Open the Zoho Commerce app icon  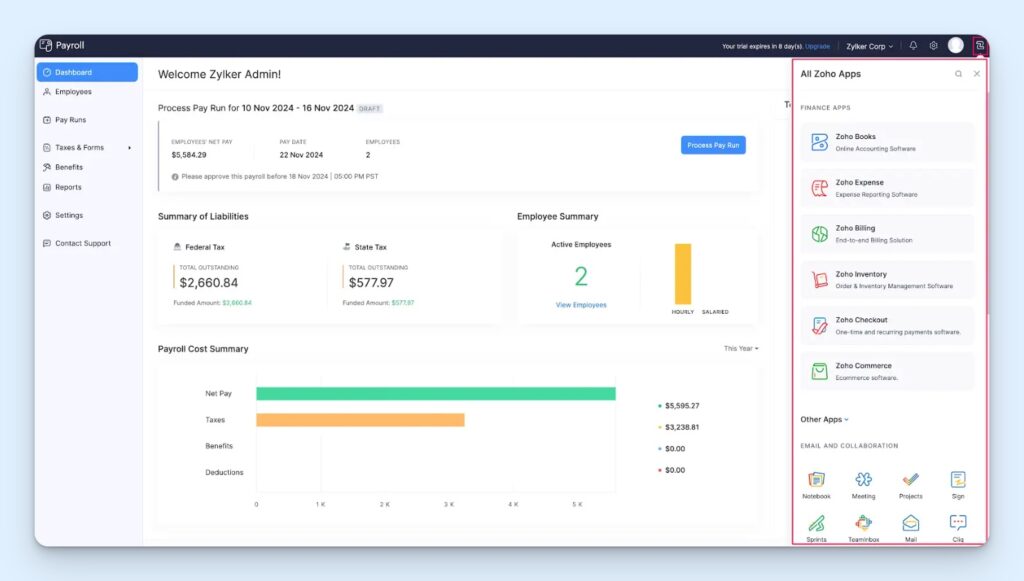[x=819, y=371]
